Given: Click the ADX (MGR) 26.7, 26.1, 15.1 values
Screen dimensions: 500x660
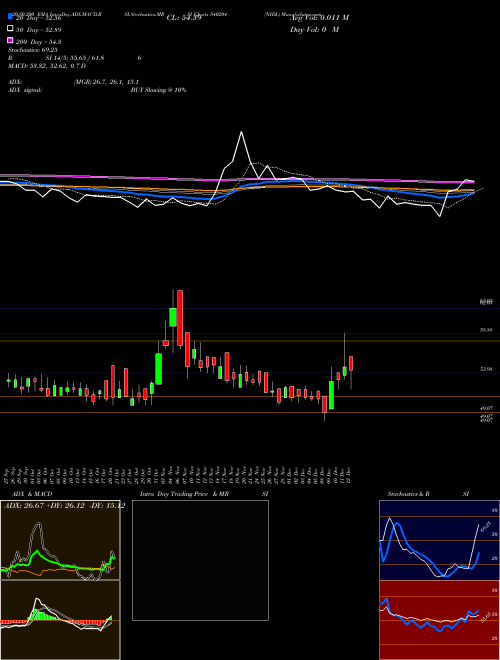Looking at the screenshot, I should coord(106,82).
